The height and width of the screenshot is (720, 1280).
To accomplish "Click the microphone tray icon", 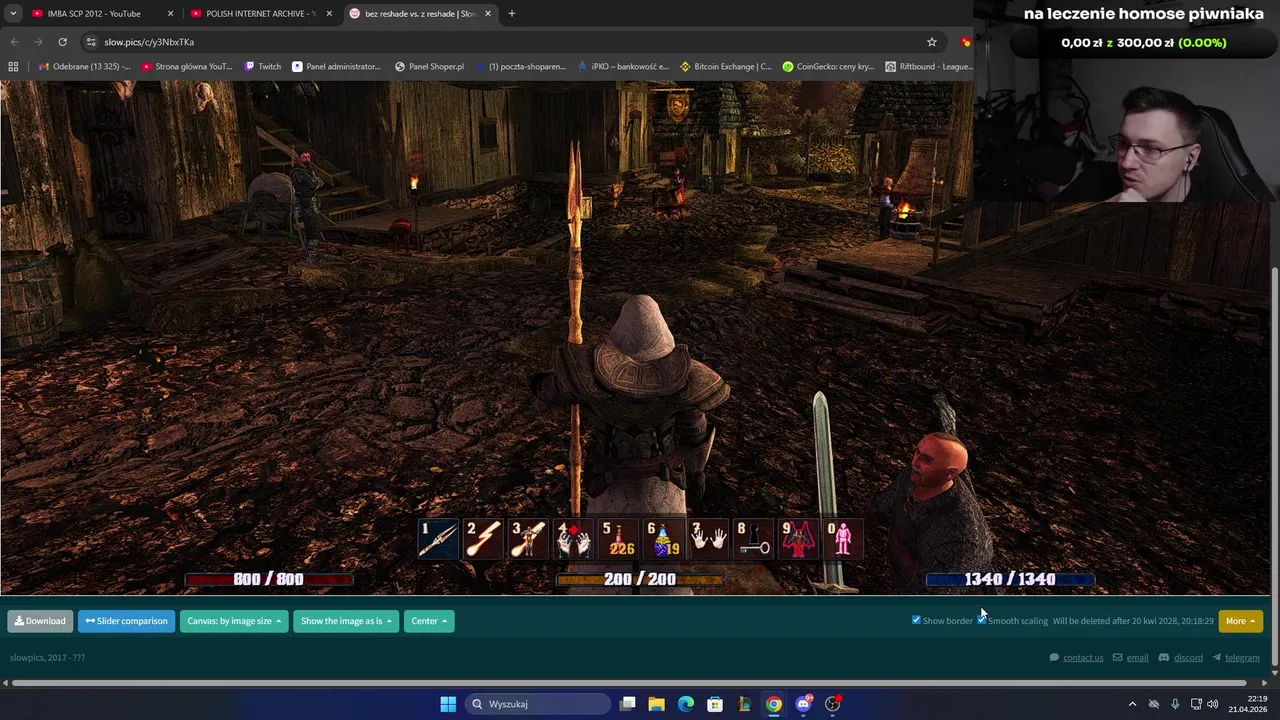I will [x=1175, y=704].
